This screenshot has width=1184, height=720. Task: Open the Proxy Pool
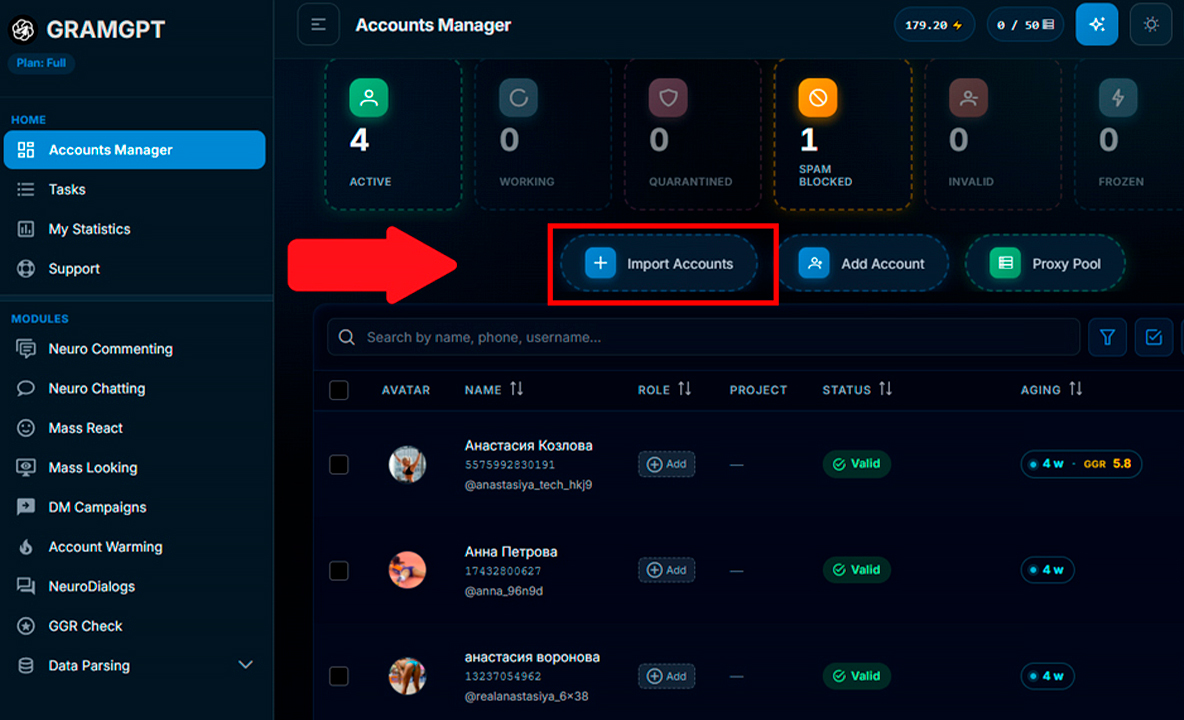[1045, 263]
